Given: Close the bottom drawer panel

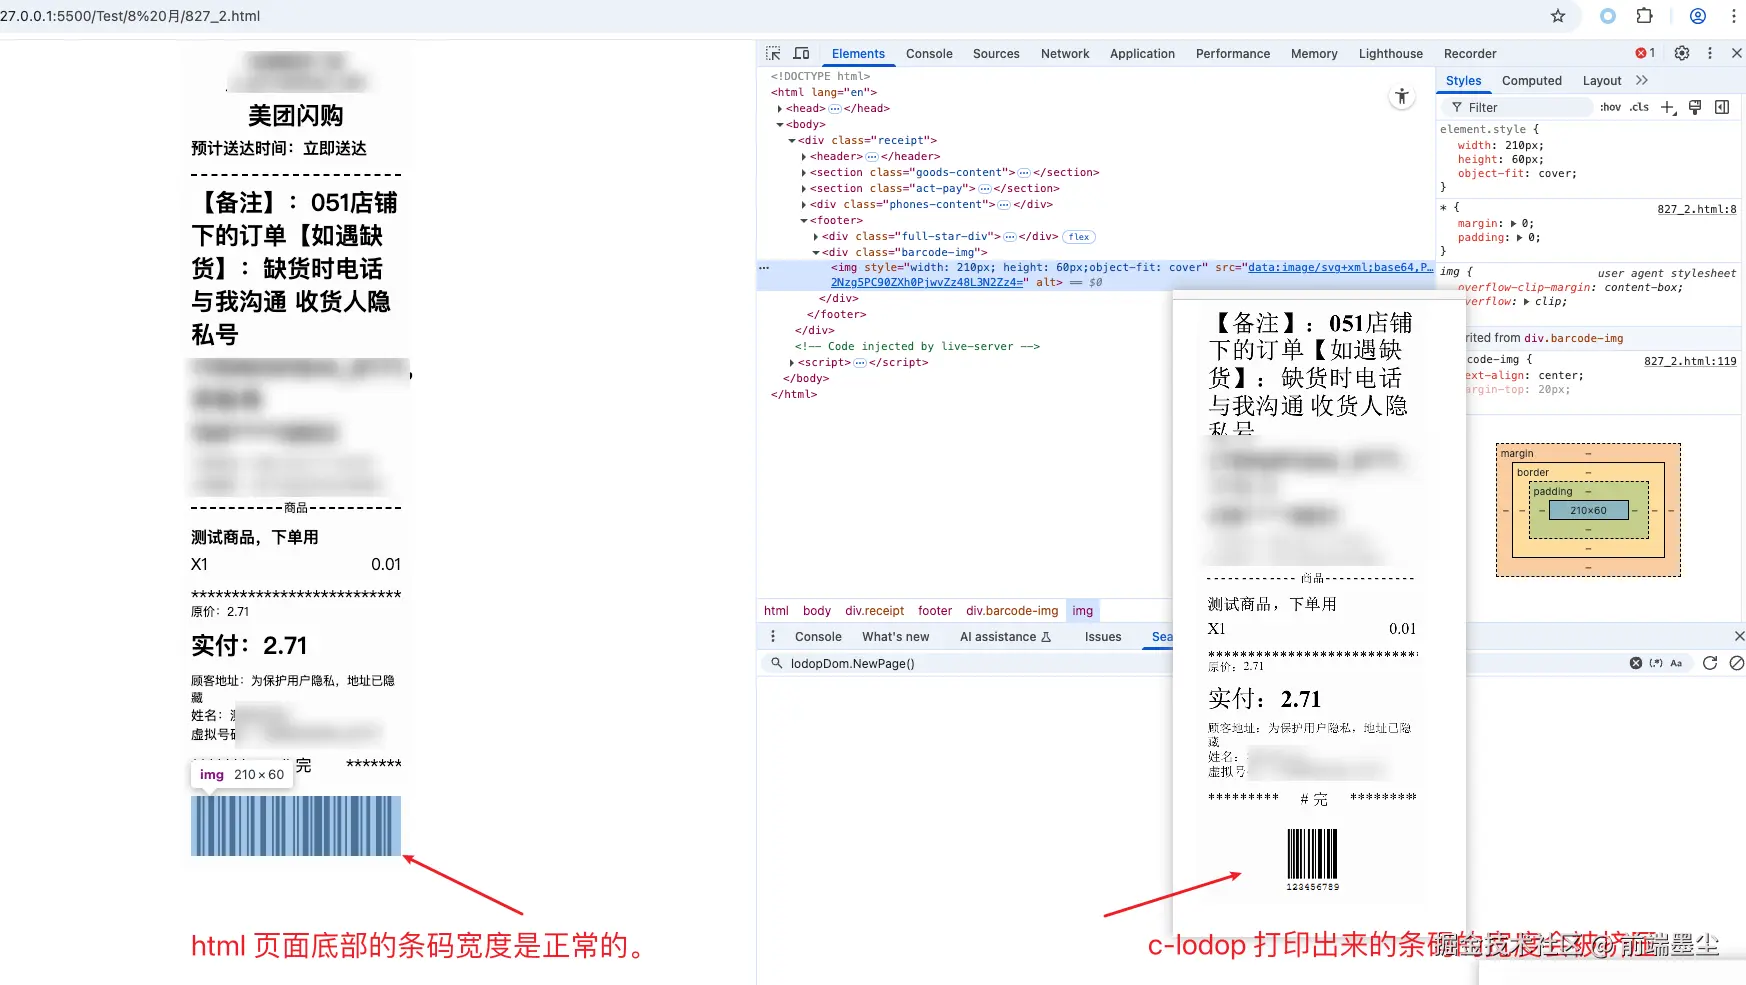Looking at the screenshot, I should 1739,636.
